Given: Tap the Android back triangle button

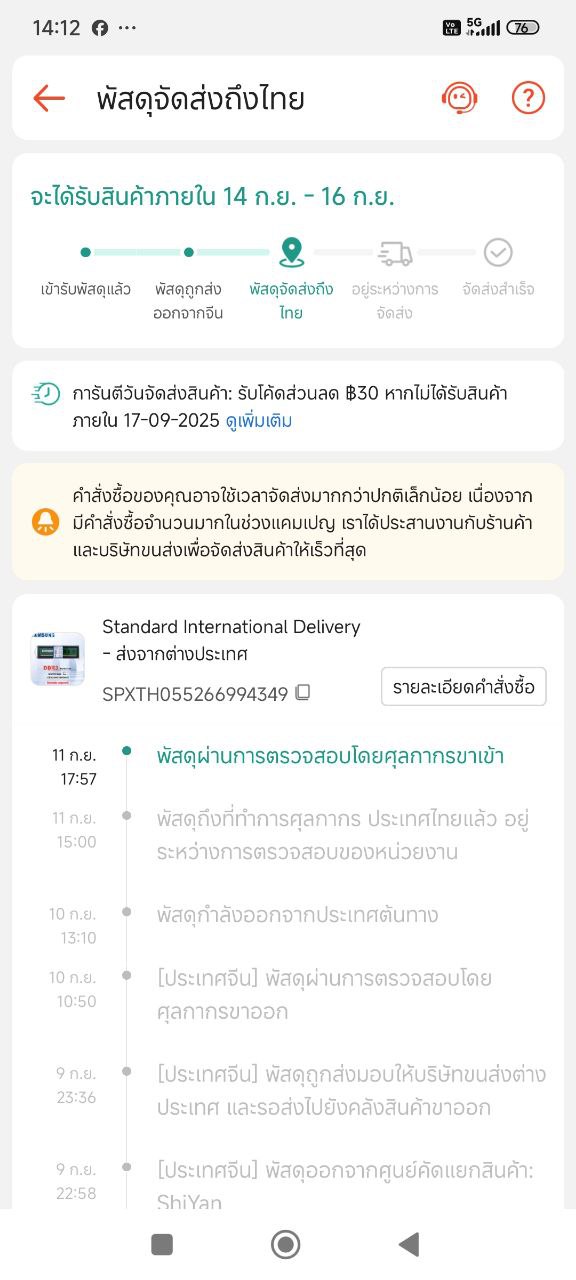Looking at the screenshot, I should (x=409, y=1244).
